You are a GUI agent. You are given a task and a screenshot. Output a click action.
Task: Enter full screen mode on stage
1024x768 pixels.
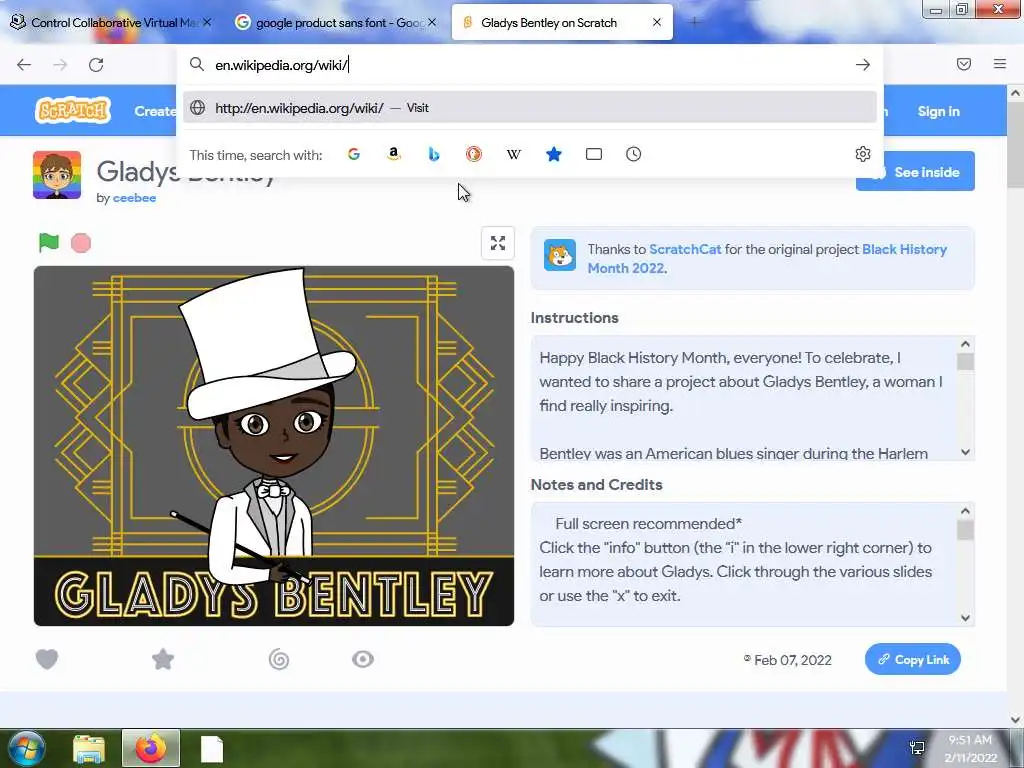click(498, 243)
